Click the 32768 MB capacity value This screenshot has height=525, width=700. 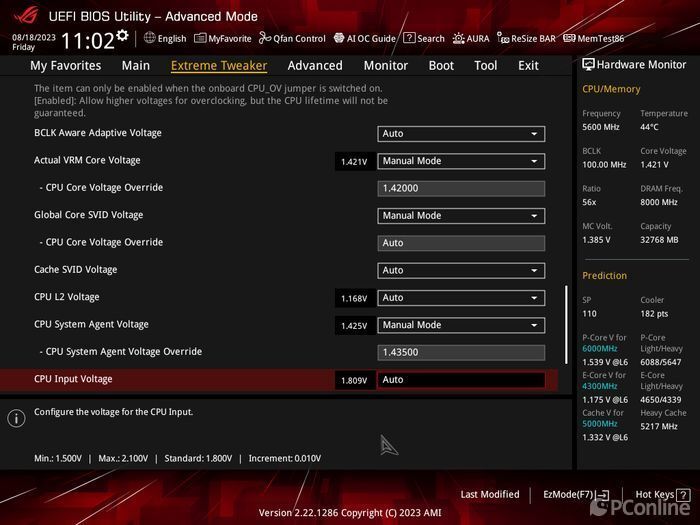tap(659, 240)
